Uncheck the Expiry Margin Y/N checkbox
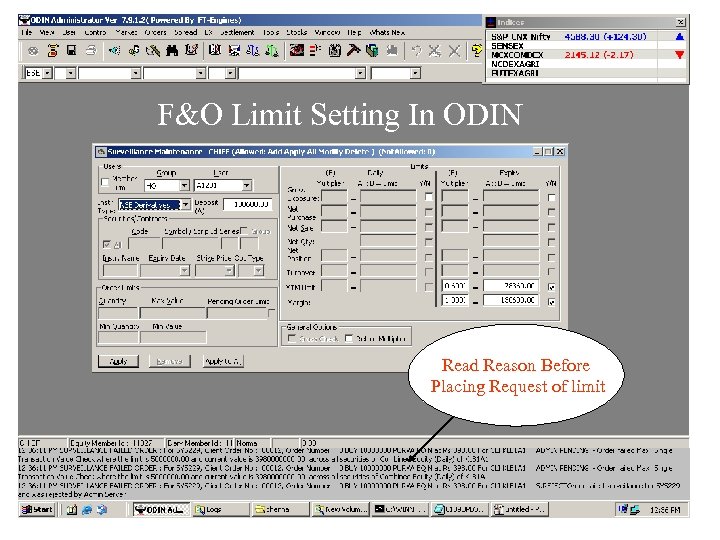Image resolution: width=720 pixels, height=540 pixels. coord(551,302)
